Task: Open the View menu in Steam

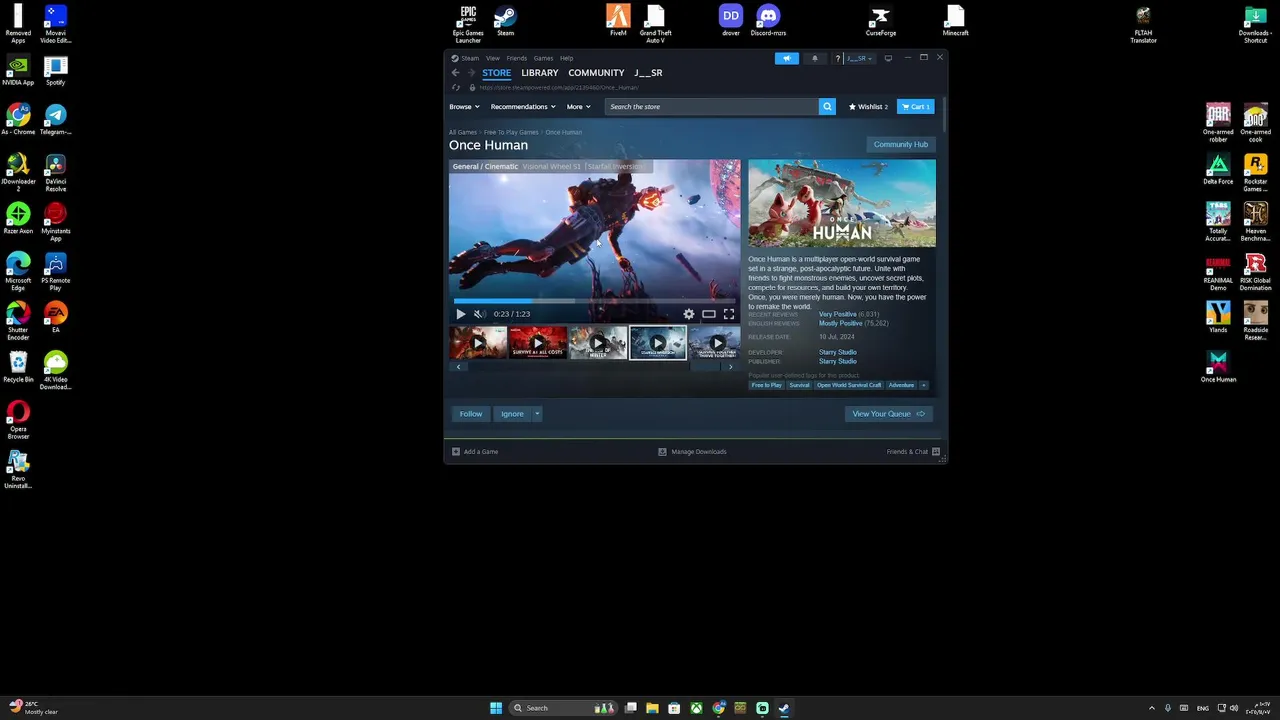Action: coord(493,58)
